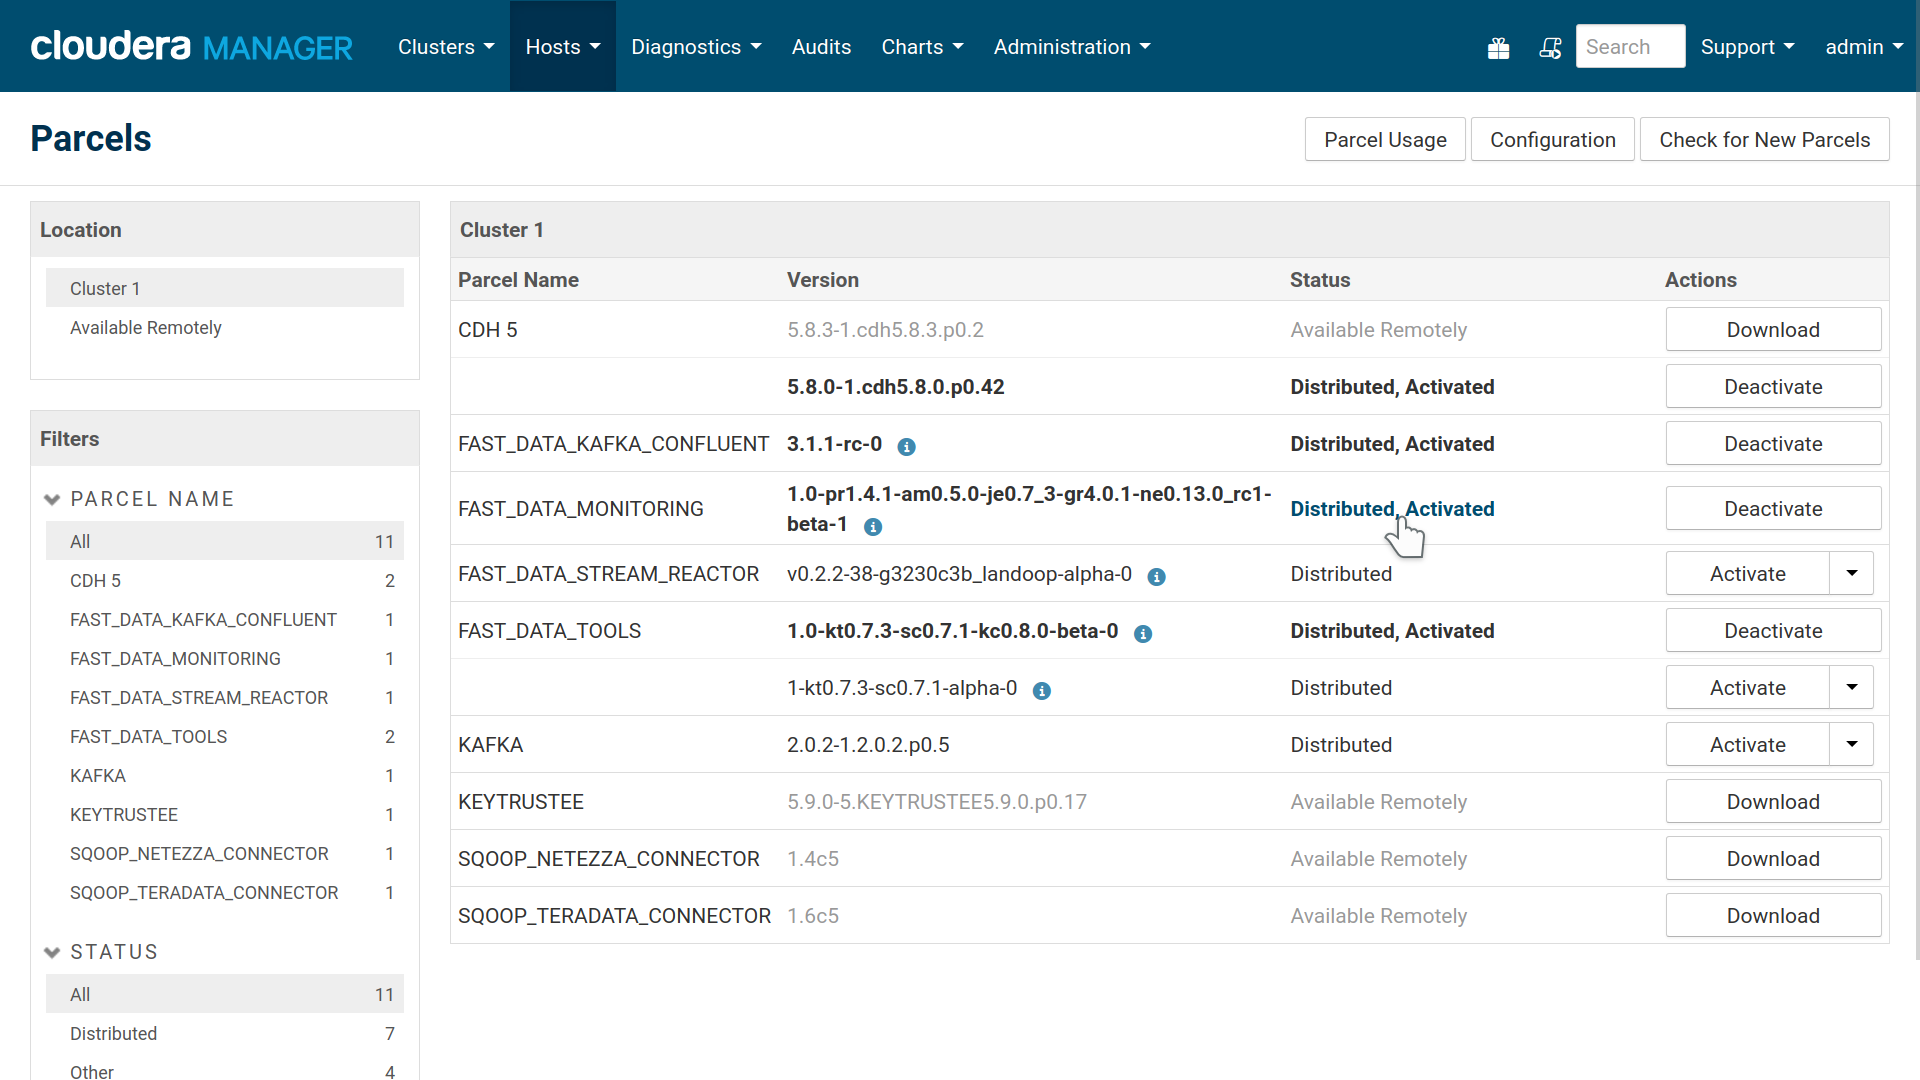Viewport: 1920px width, 1080px height.
Task: Click info icon beside beta-1 version
Action: [873, 527]
